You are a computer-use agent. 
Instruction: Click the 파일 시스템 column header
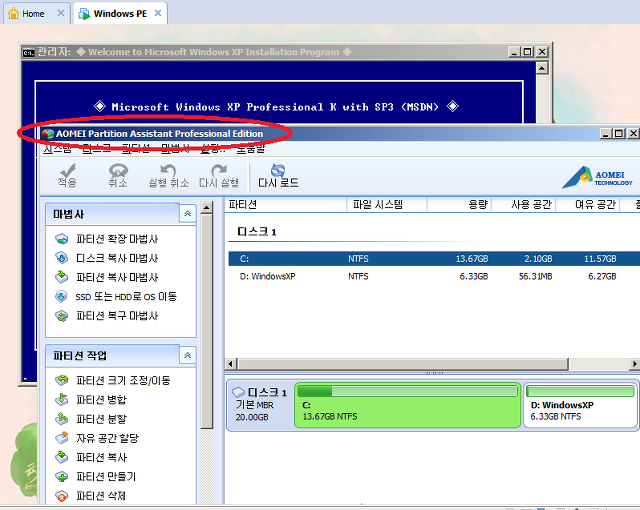[387, 204]
